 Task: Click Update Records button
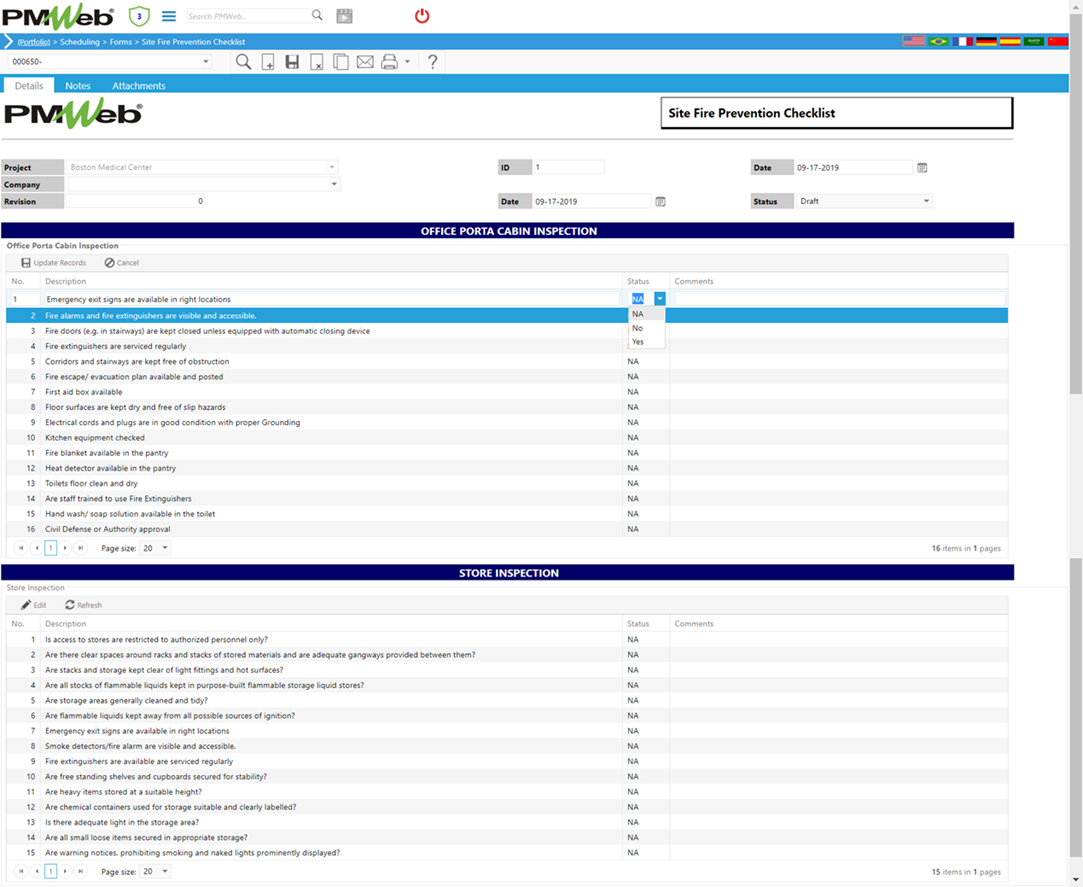pyautogui.click(x=54, y=263)
